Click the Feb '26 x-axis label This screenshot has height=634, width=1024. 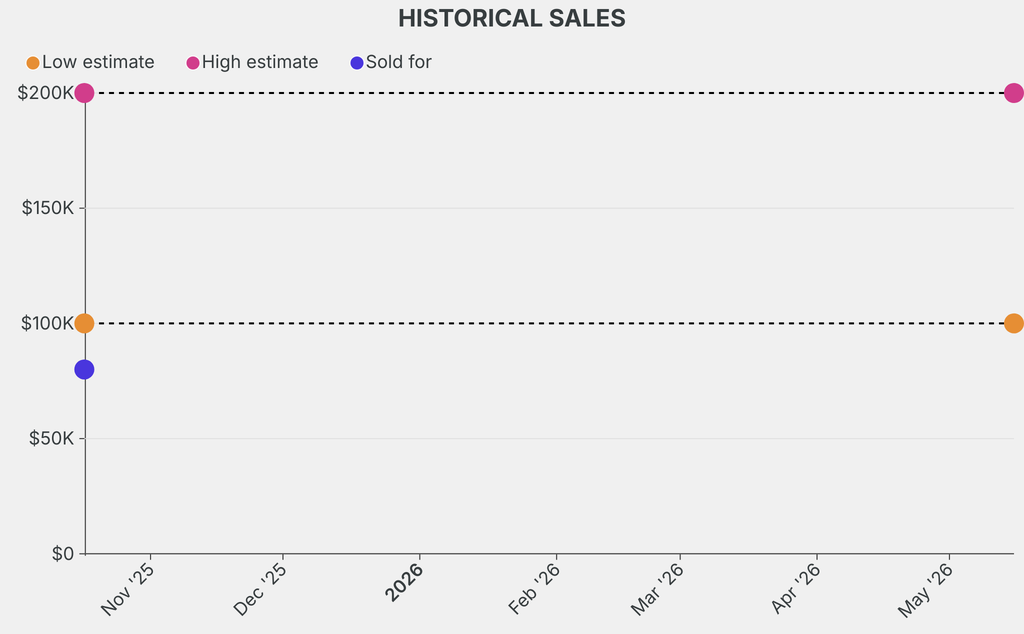click(535, 590)
